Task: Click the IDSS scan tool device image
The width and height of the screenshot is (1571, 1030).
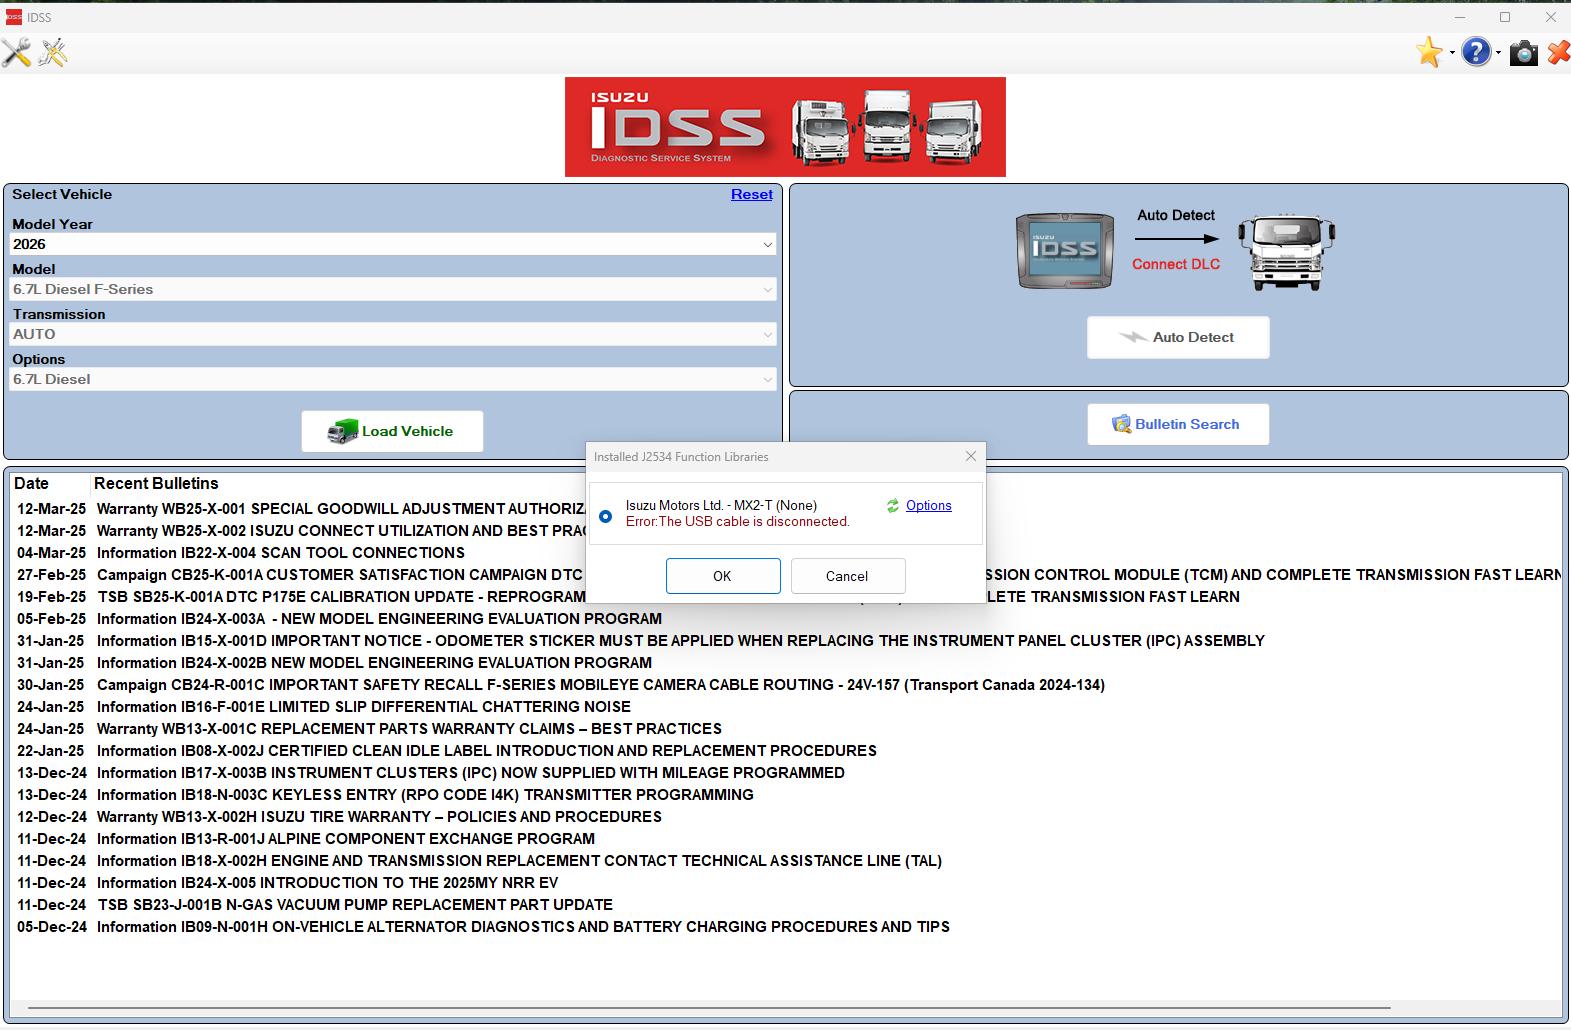Action: coord(1065,251)
